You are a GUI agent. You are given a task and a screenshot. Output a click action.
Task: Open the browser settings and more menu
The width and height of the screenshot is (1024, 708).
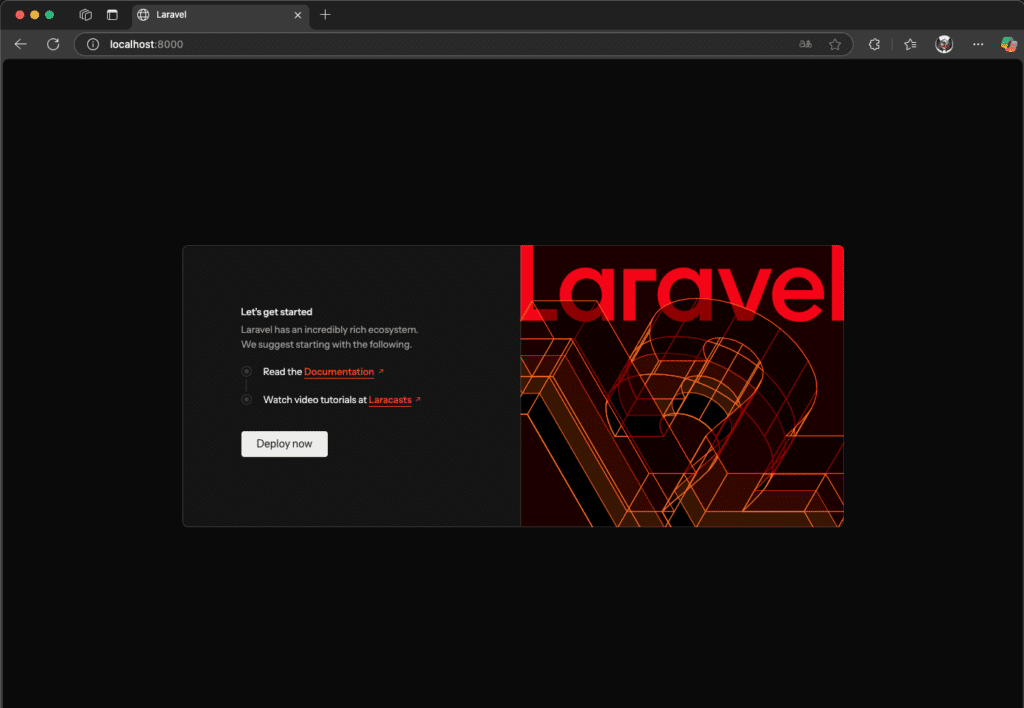(x=978, y=44)
